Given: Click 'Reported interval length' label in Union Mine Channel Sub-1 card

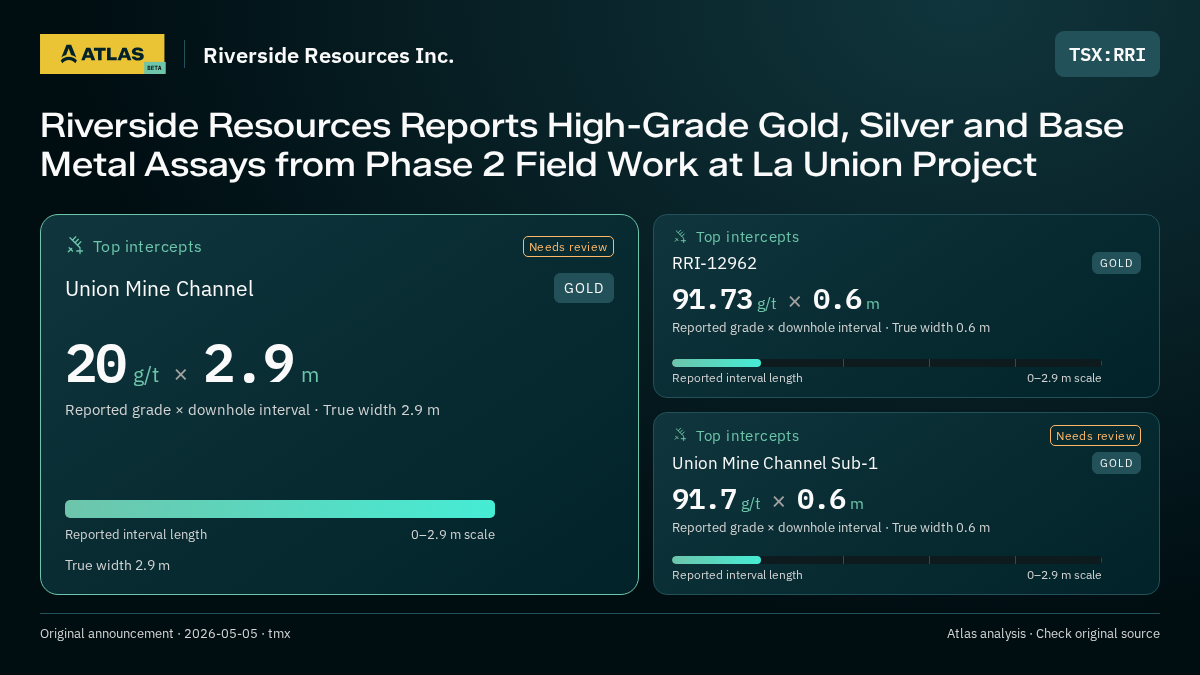Looking at the screenshot, I should pos(737,575).
